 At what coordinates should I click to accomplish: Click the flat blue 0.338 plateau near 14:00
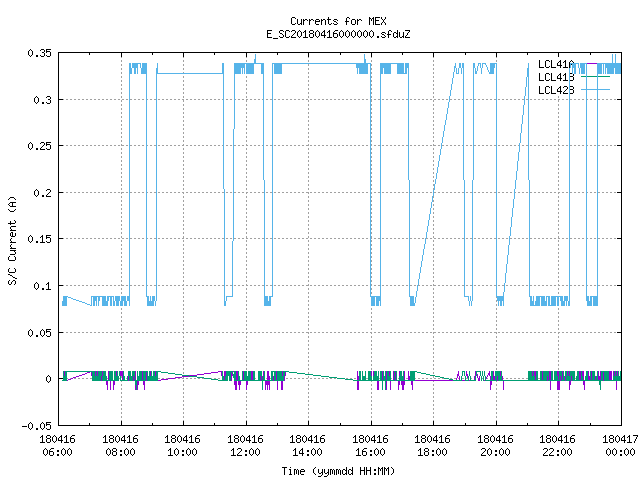pos(320,64)
